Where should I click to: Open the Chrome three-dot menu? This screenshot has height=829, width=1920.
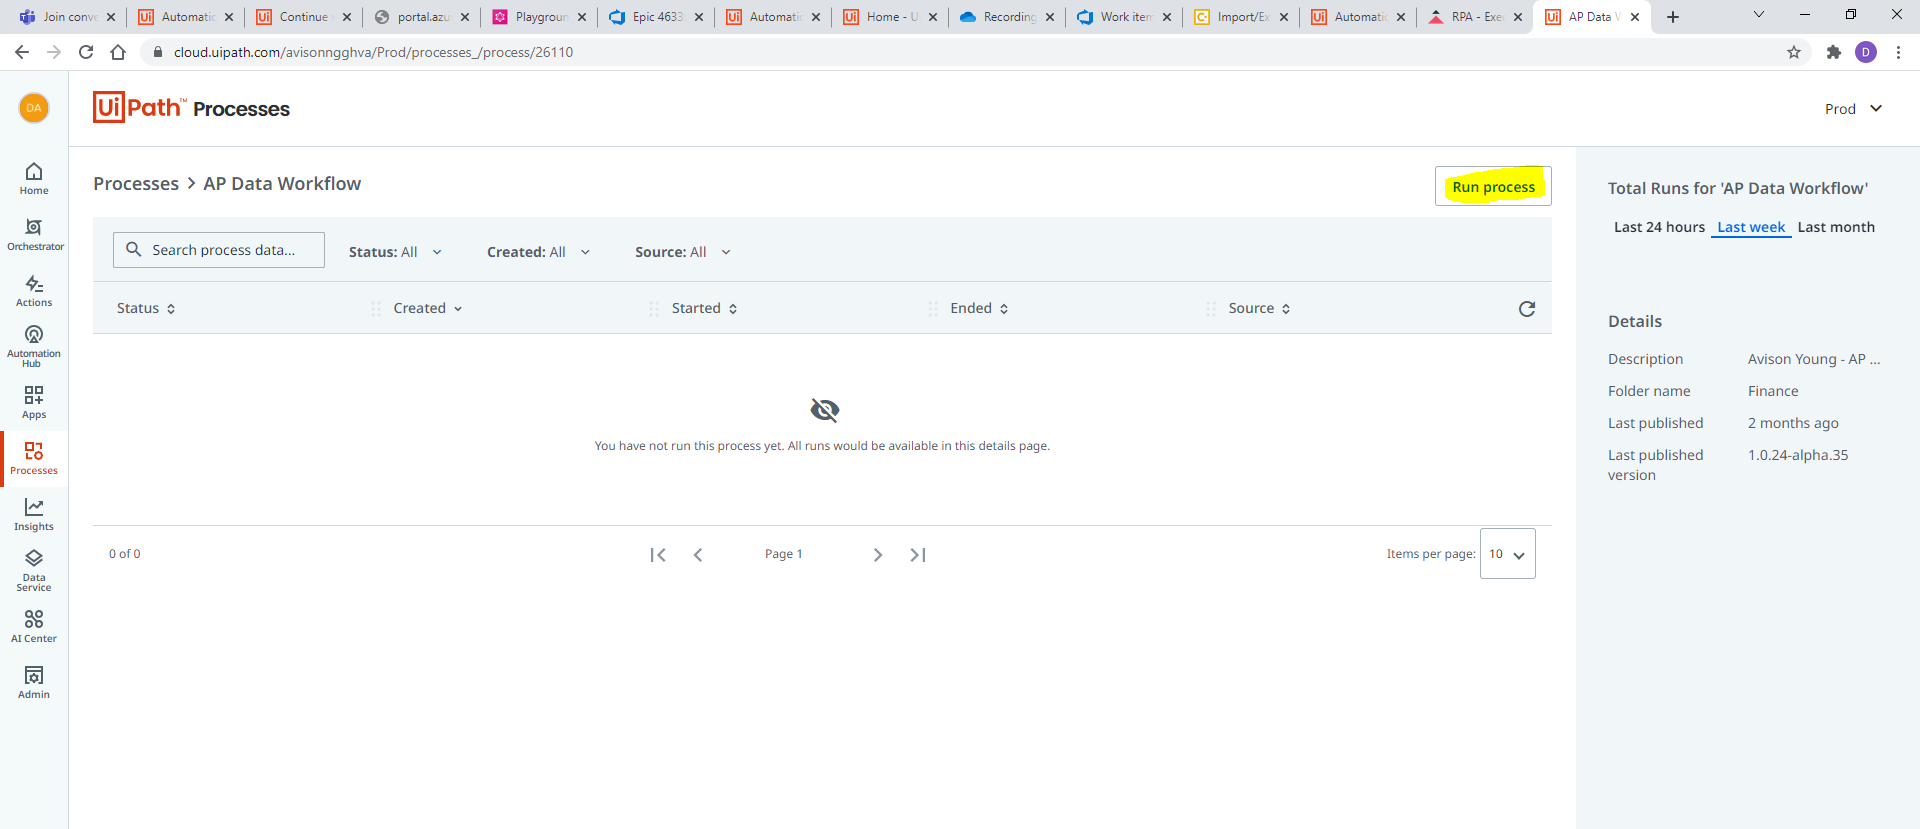[x=1898, y=52]
